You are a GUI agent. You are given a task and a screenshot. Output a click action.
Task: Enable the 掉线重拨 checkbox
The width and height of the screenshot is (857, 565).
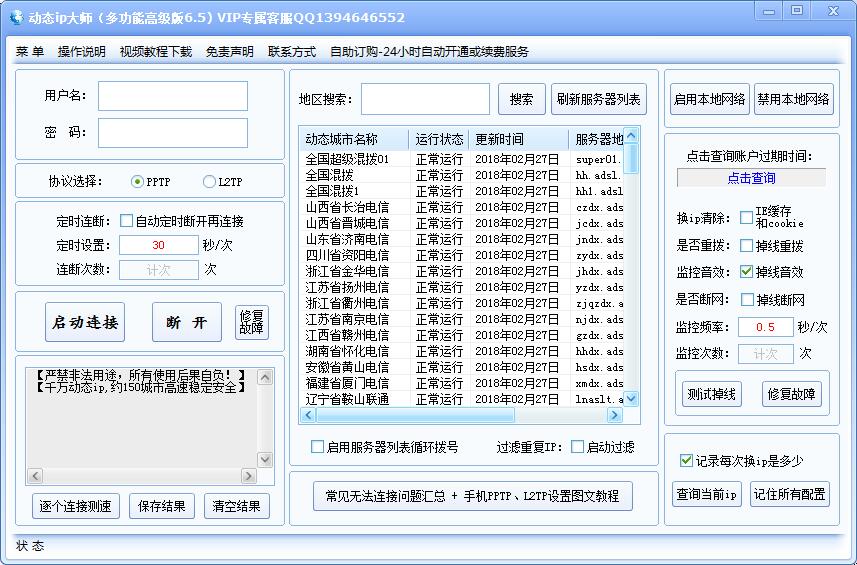746,245
